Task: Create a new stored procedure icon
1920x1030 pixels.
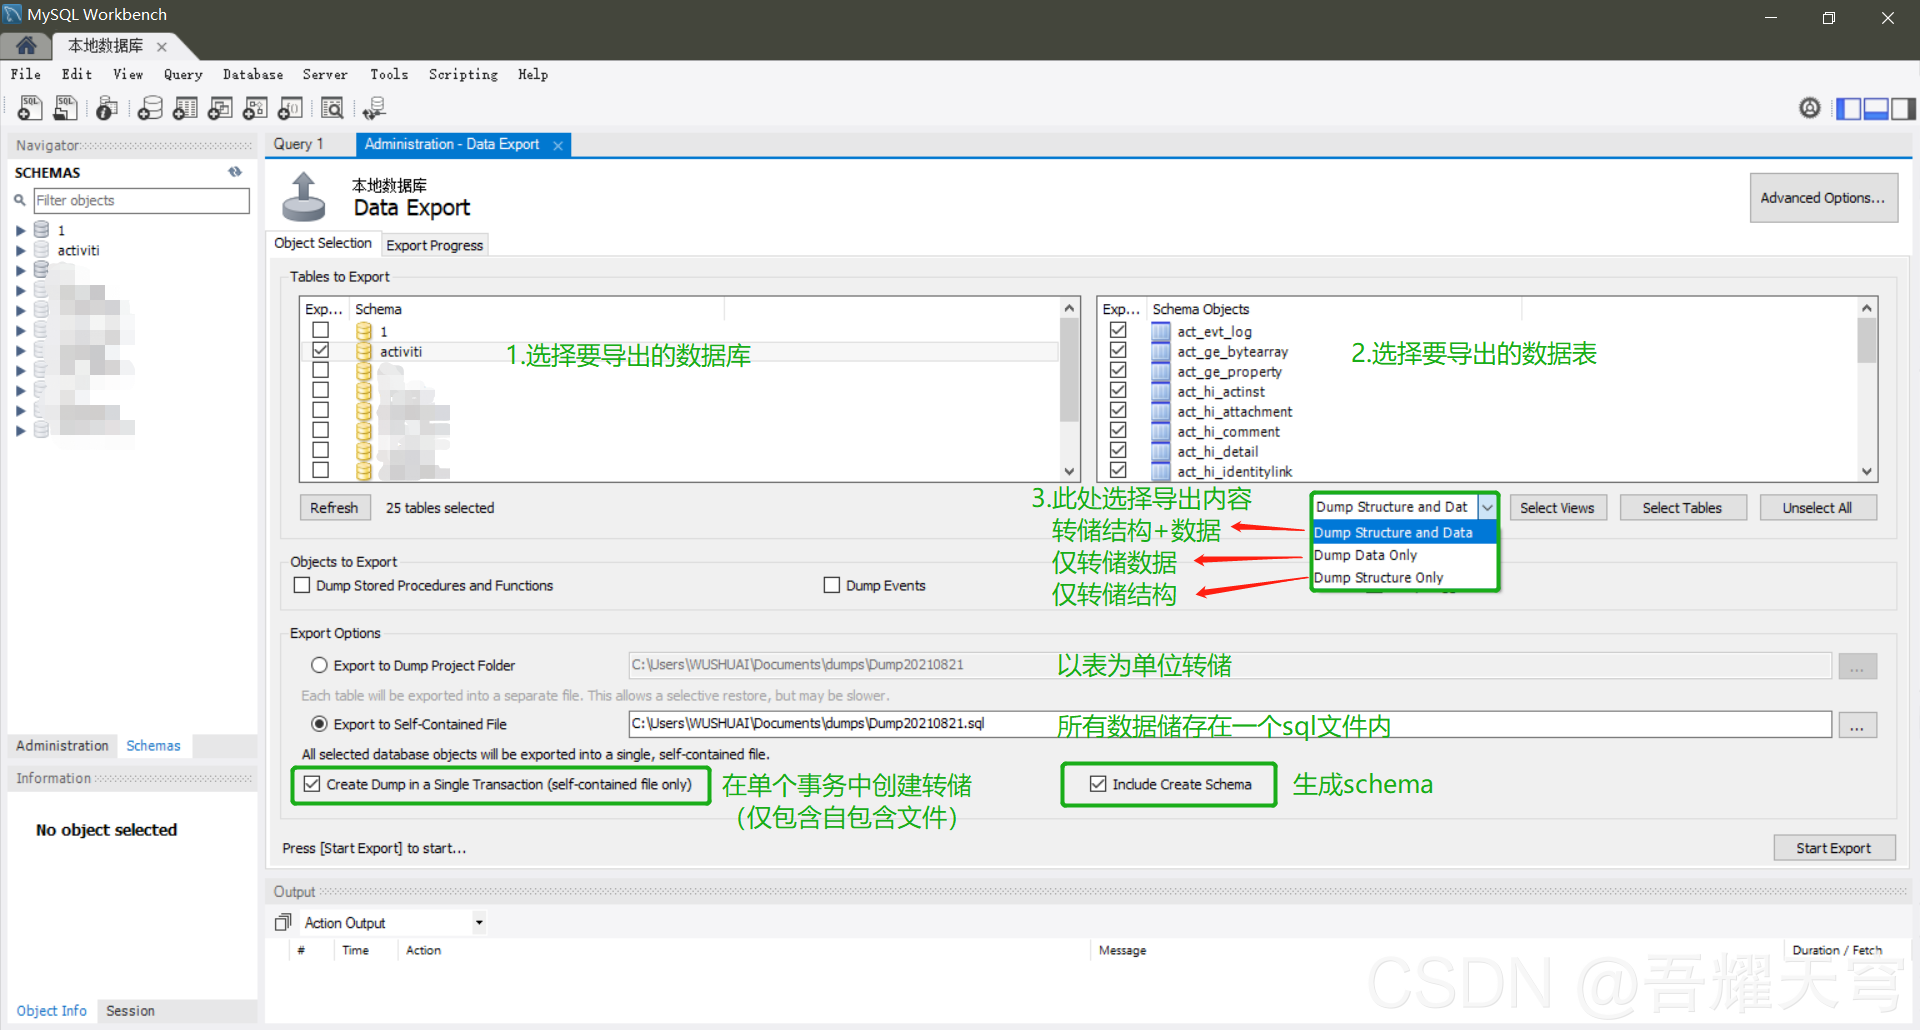Action: pyautogui.click(x=255, y=108)
